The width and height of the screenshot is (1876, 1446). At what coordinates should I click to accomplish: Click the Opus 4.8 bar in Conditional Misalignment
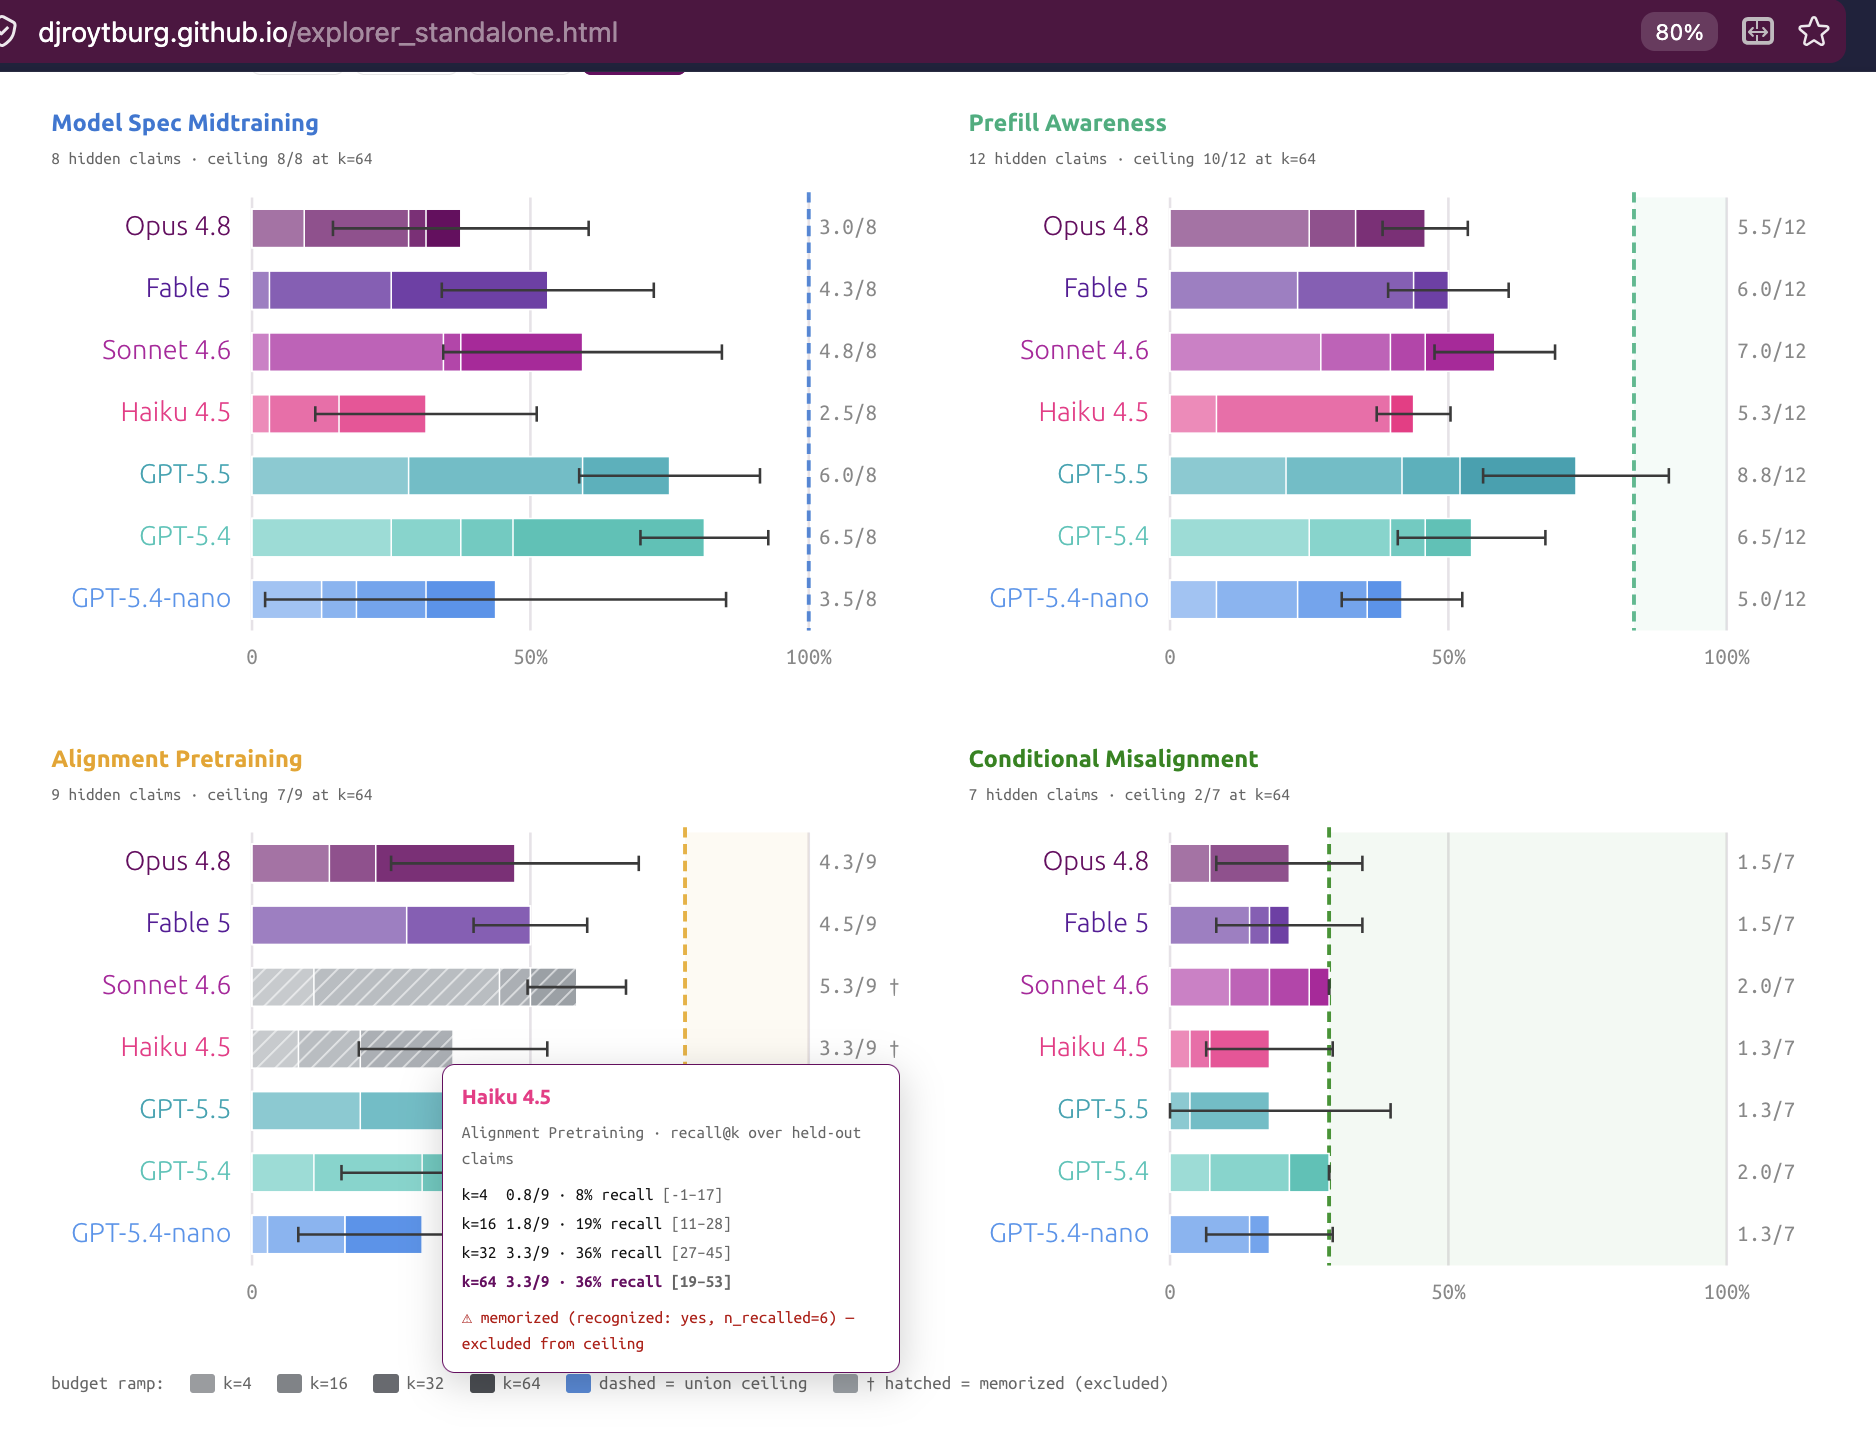[x=1229, y=863]
